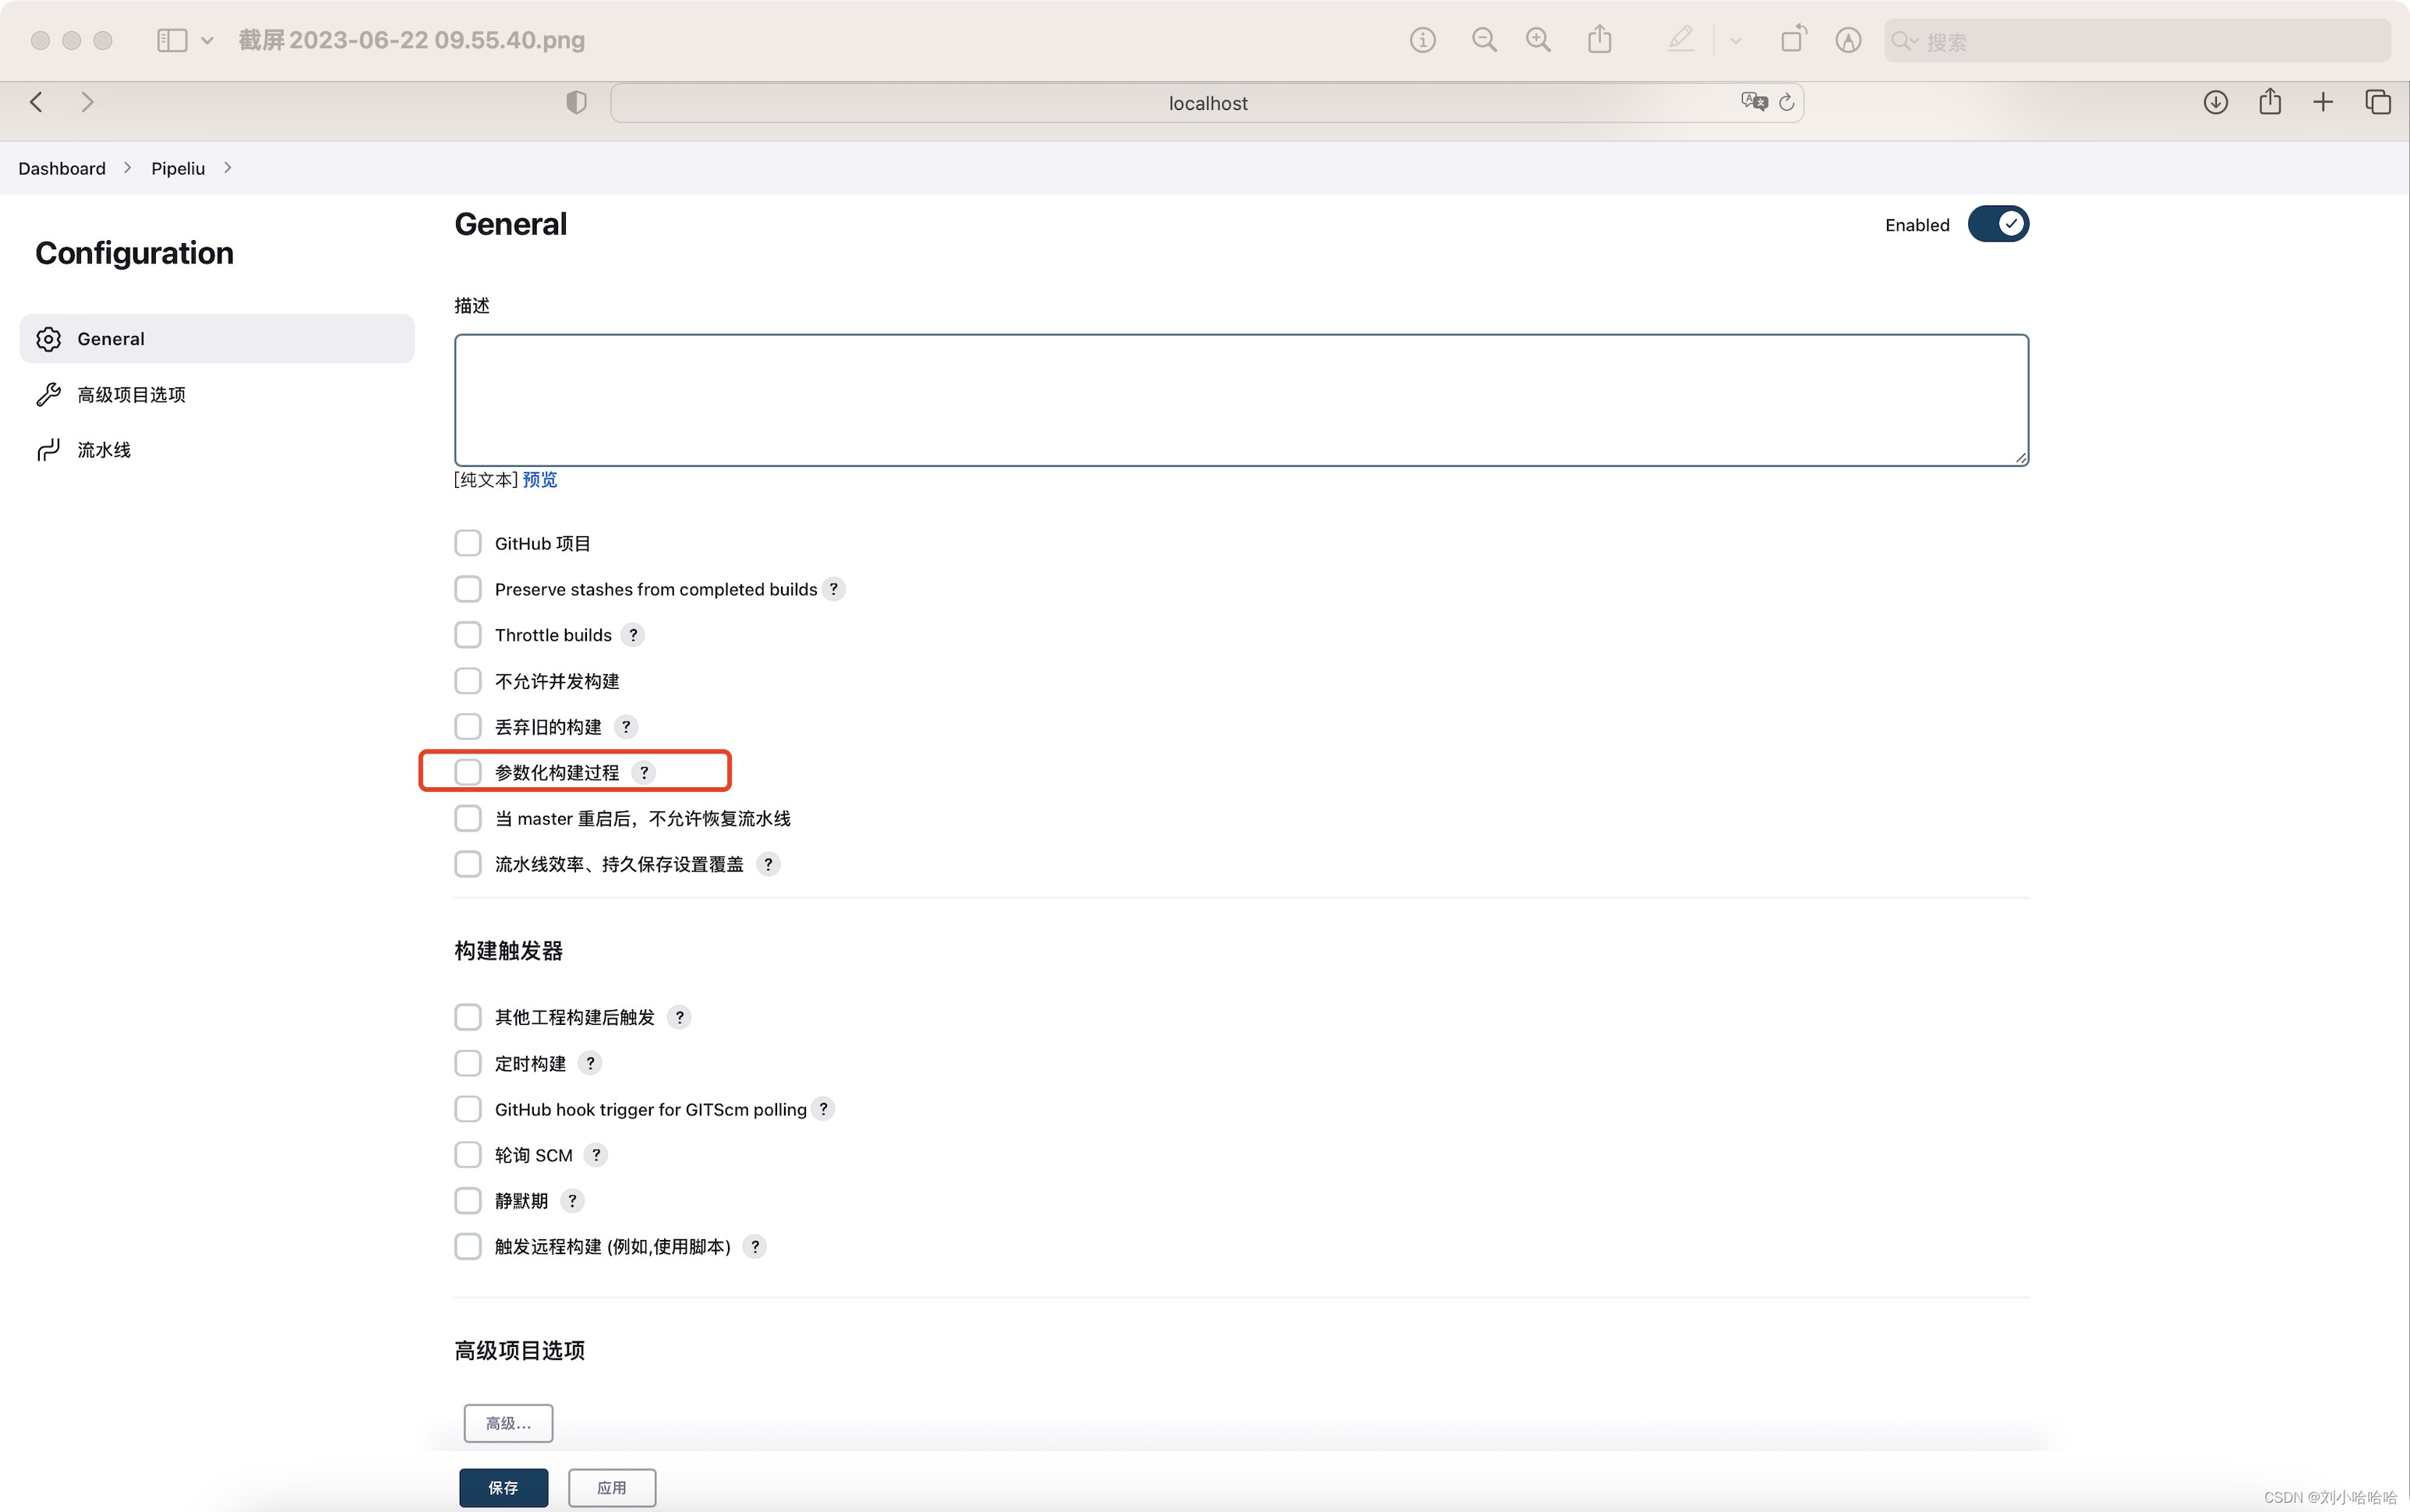Show the Markup toolbar icon
This screenshot has height=1512, width=2410.
(x=1848, y=40)
